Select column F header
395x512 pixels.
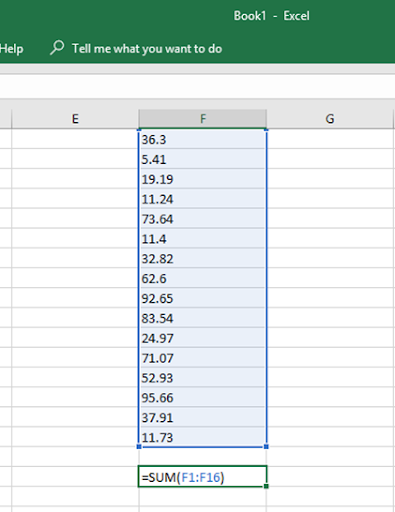point(203,119)
